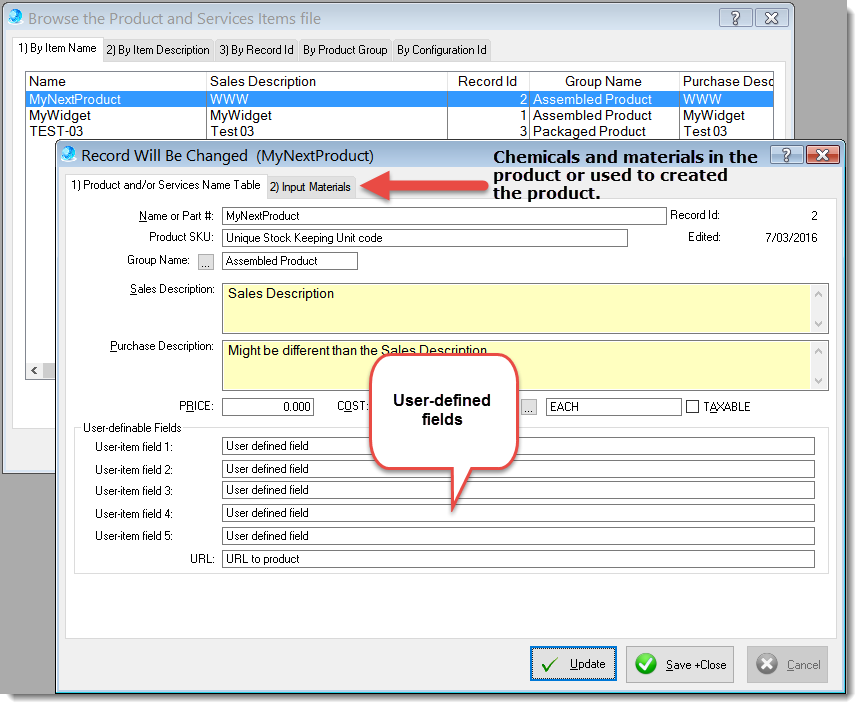Cancel the record change dialog

click(x=788, y=664)
